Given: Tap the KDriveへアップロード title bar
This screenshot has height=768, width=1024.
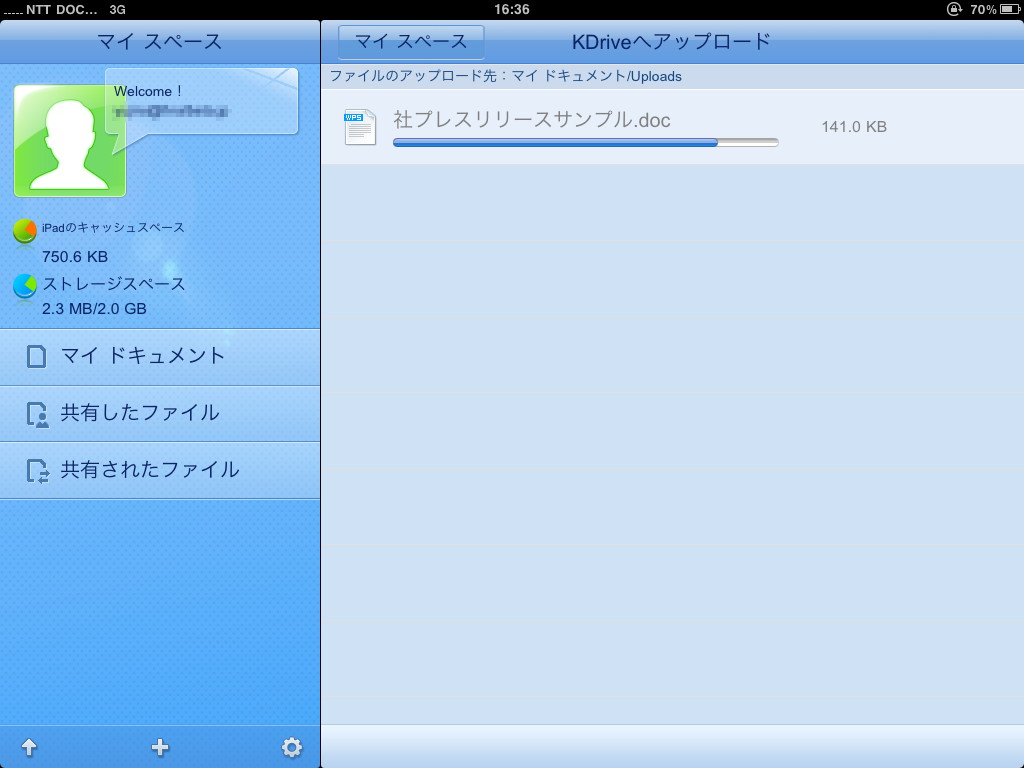Looking at the screenshot, I should (672, 42).
